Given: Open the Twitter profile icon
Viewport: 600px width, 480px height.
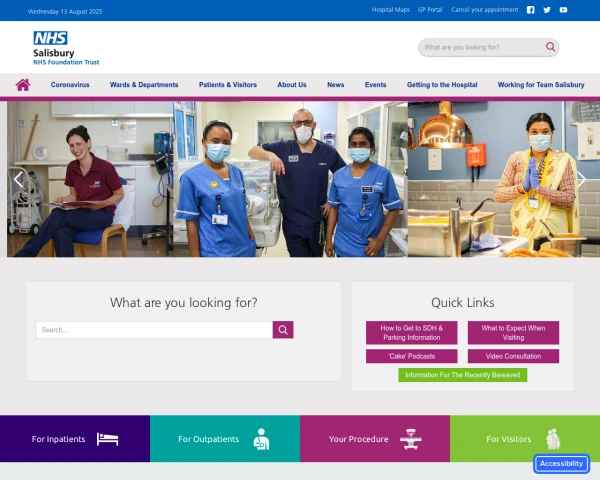Looking at the screenshot, I should [547, 10].
